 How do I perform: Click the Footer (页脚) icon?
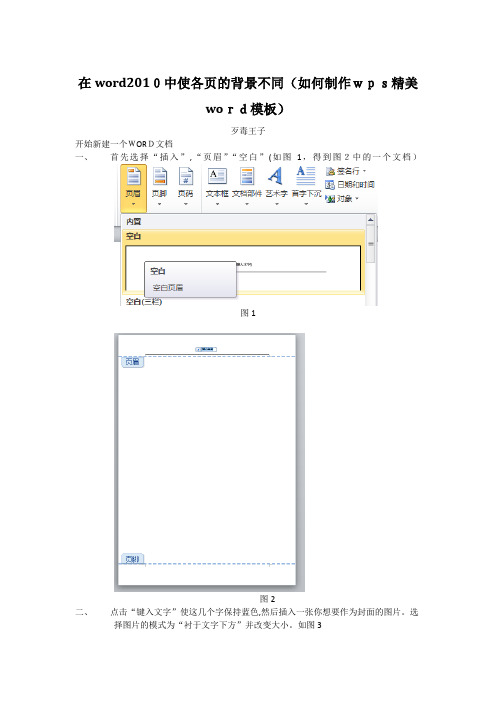(159, 176)
